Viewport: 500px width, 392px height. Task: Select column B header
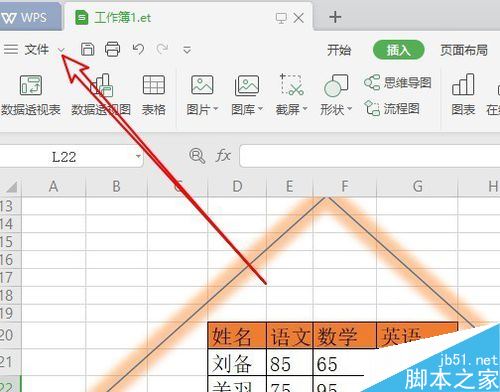coord(116,187)
